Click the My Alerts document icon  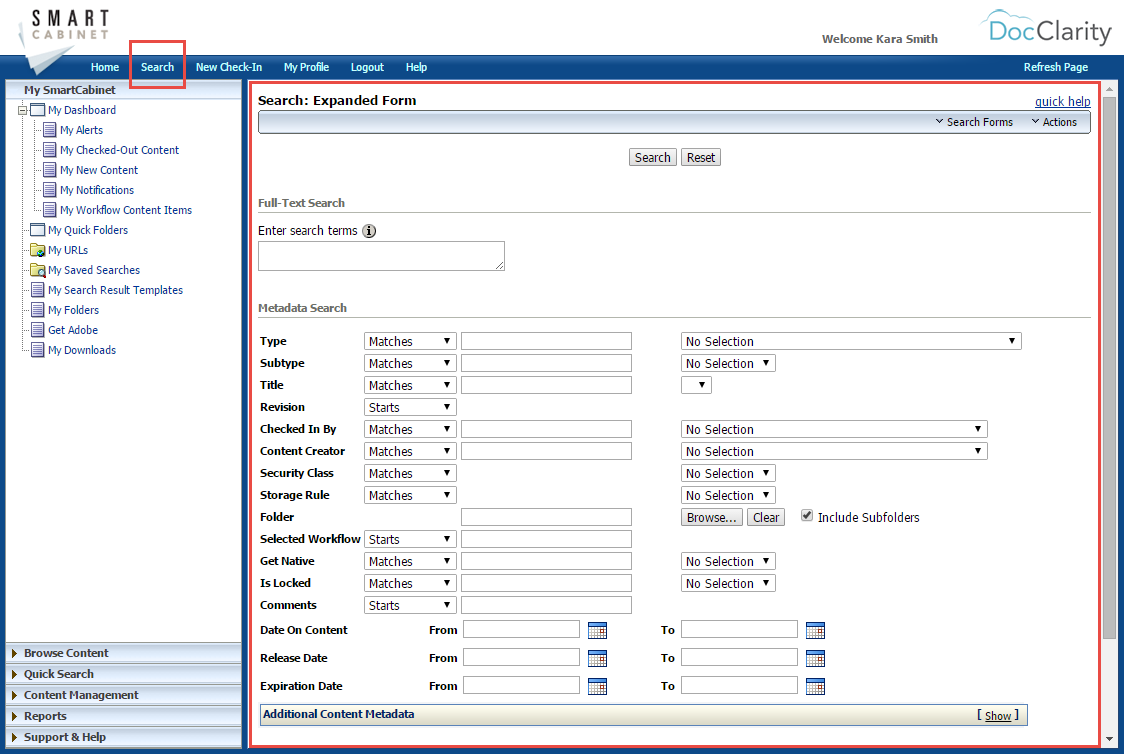pos(48,129)
